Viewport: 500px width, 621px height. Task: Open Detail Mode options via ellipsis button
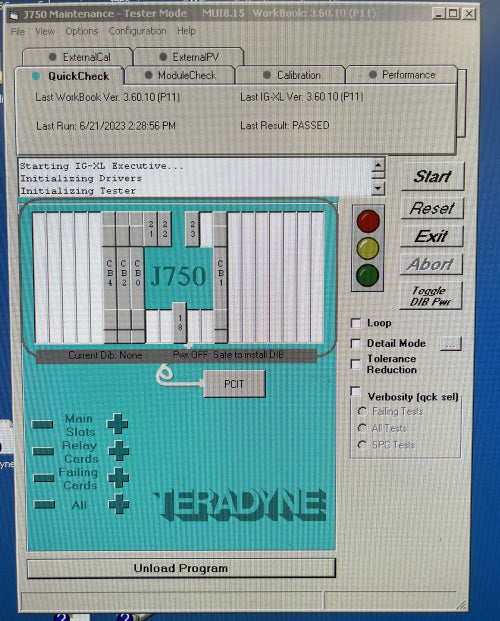coord(450,344)
